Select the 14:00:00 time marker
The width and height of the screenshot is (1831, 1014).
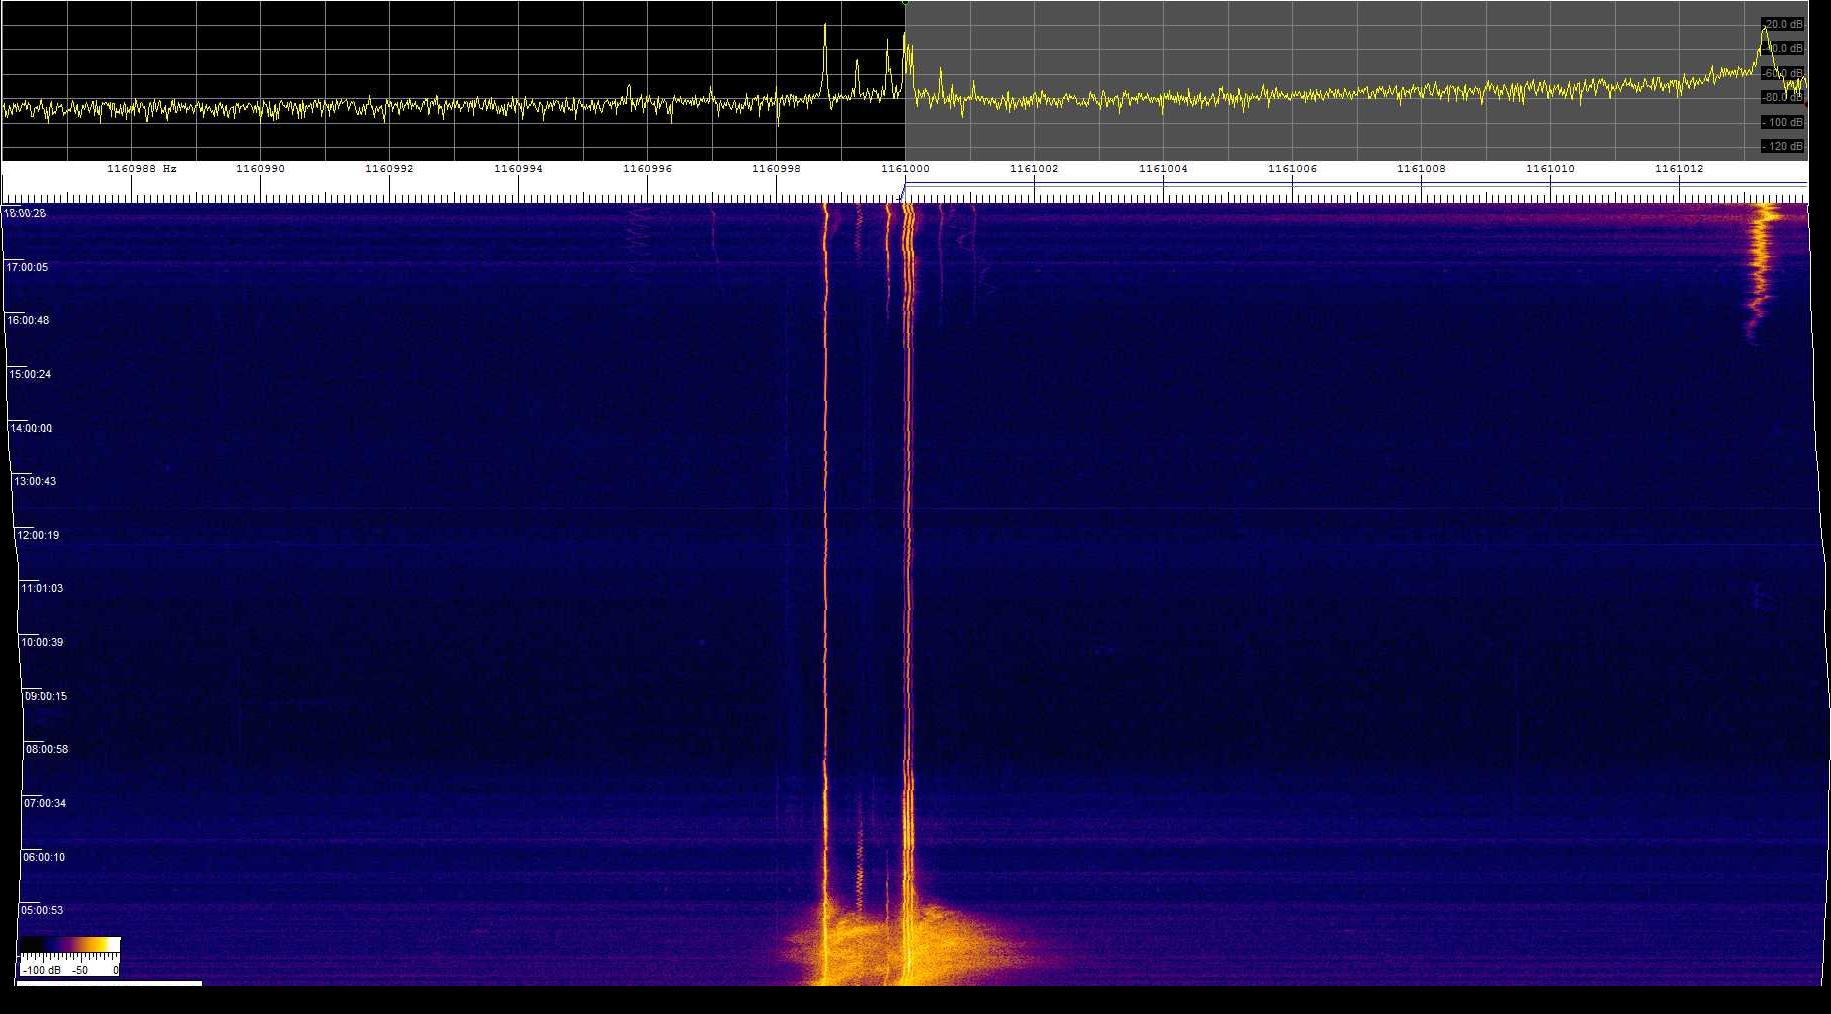[31, 428]
